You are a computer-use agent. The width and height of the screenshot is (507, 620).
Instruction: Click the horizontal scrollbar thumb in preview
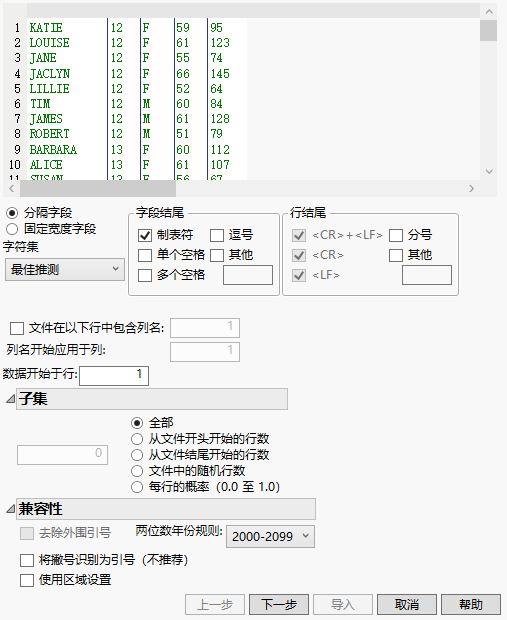point(98,189)
